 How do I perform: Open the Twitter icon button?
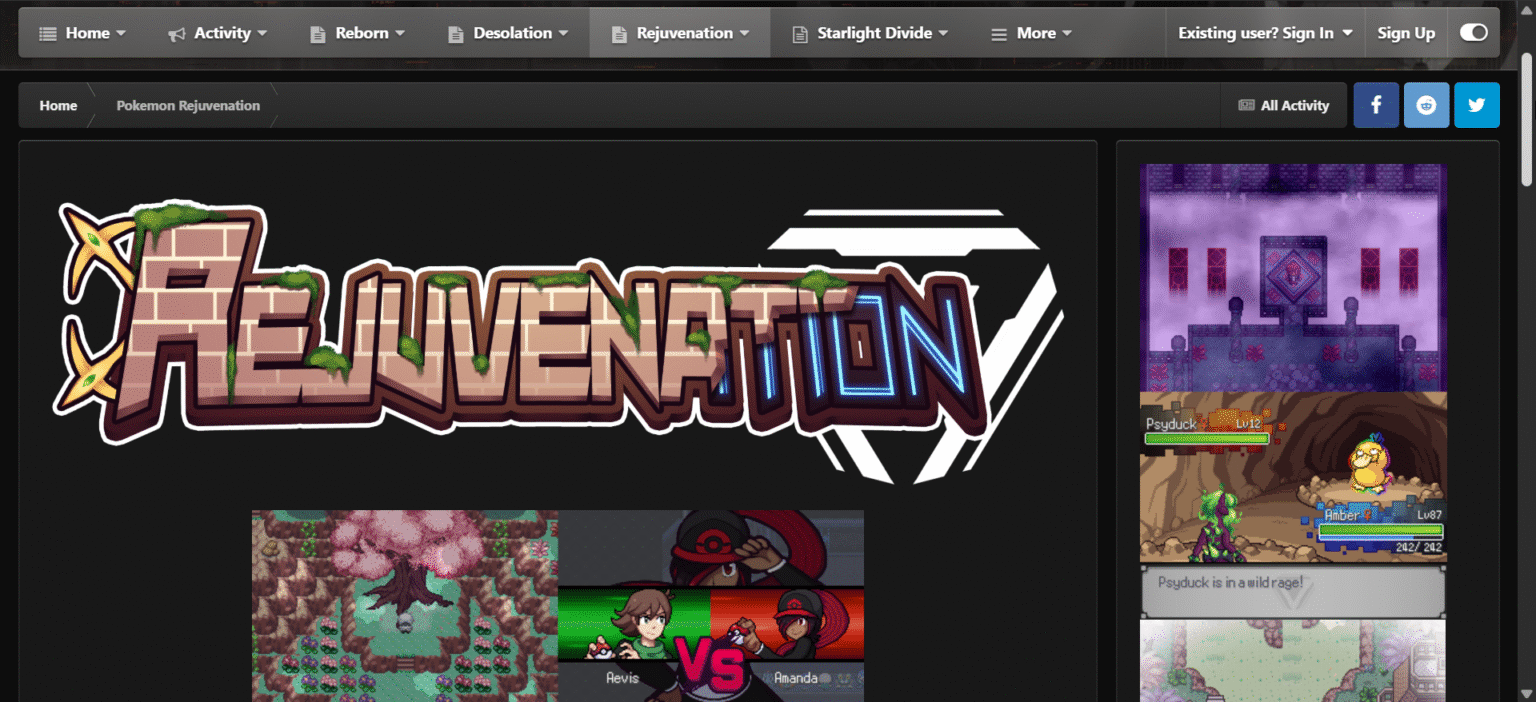pos(1477,105)
